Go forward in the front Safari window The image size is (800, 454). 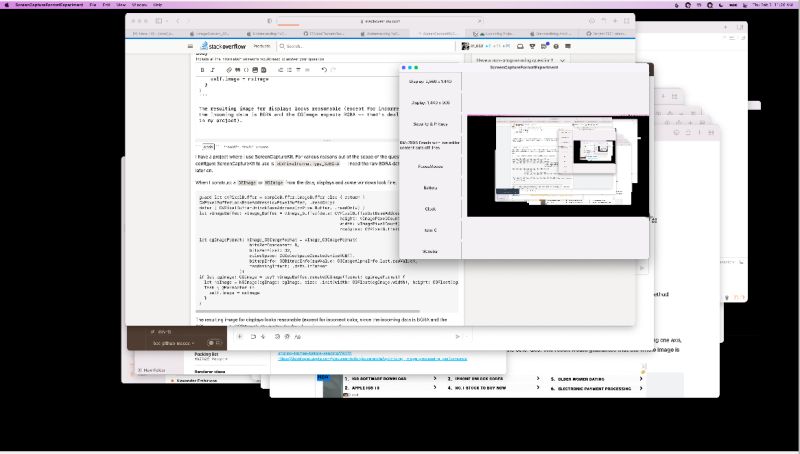click(x=189, y=21)
